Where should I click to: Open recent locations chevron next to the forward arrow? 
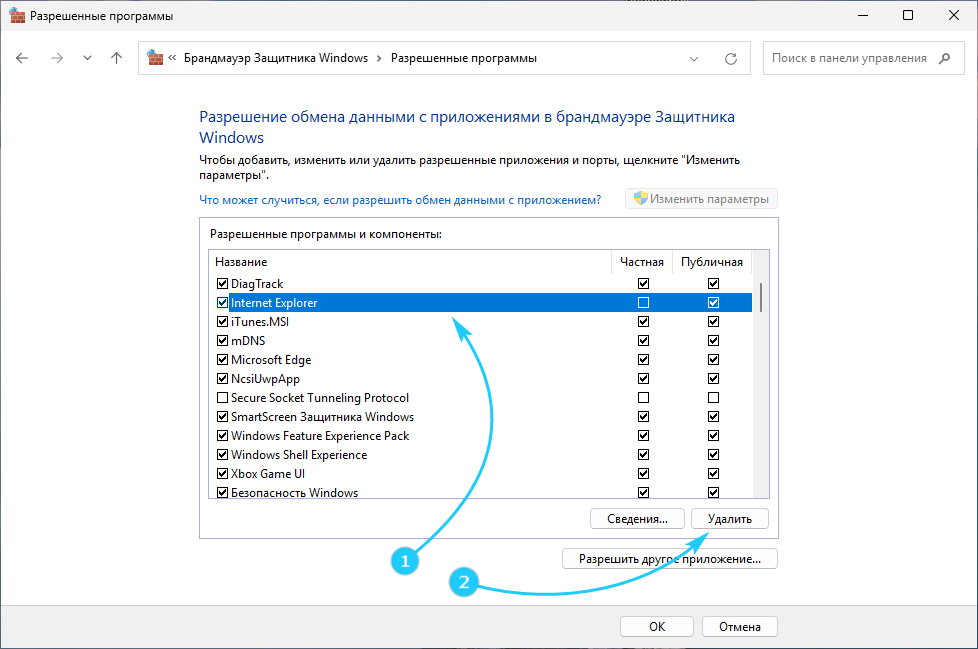pos(87,58)
